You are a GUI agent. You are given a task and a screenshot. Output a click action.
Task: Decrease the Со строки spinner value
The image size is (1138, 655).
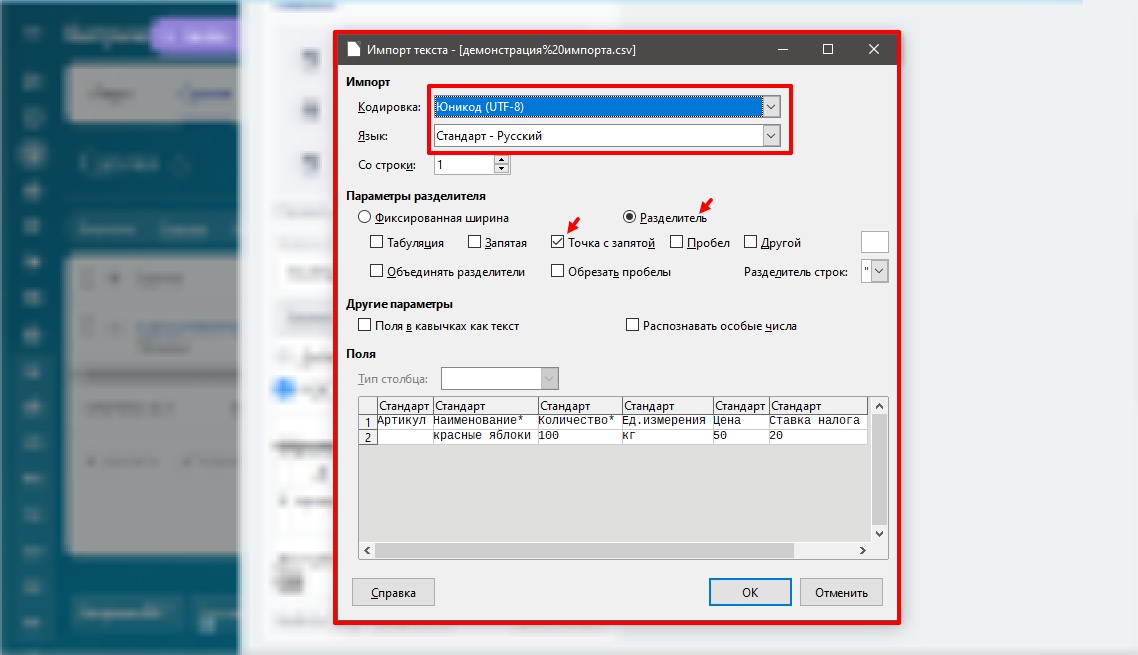[x=502, y=169]
